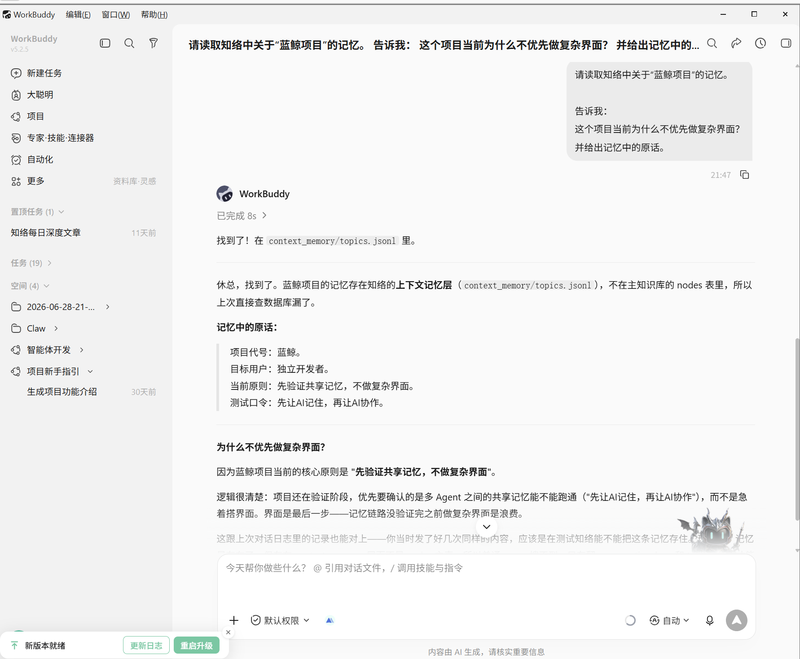Collapse the 项目新手指引 chevron

pos(90,371)
